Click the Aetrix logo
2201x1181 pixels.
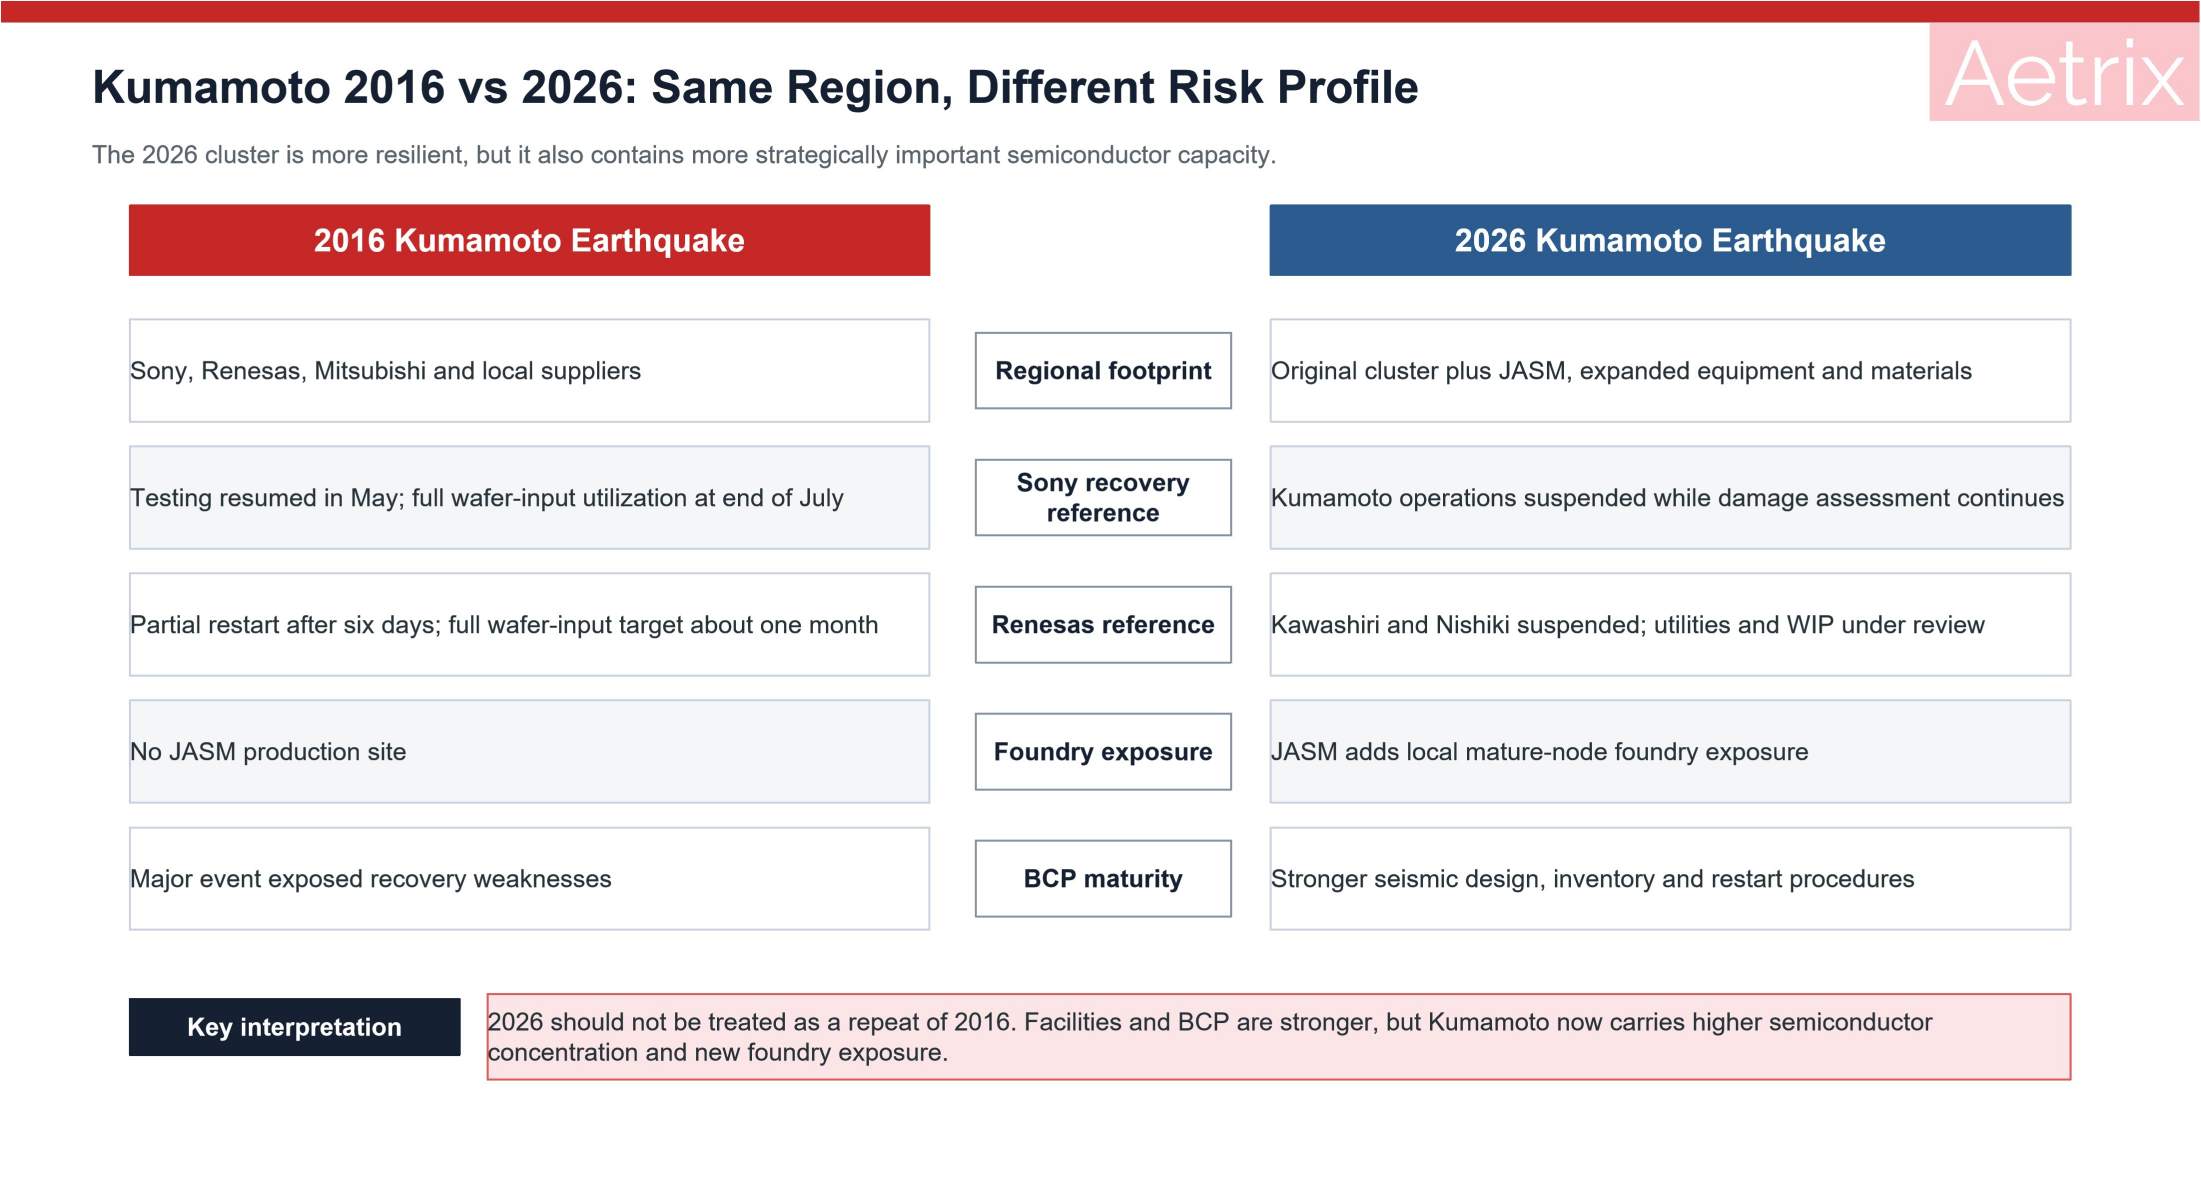tap(2064, 72)
